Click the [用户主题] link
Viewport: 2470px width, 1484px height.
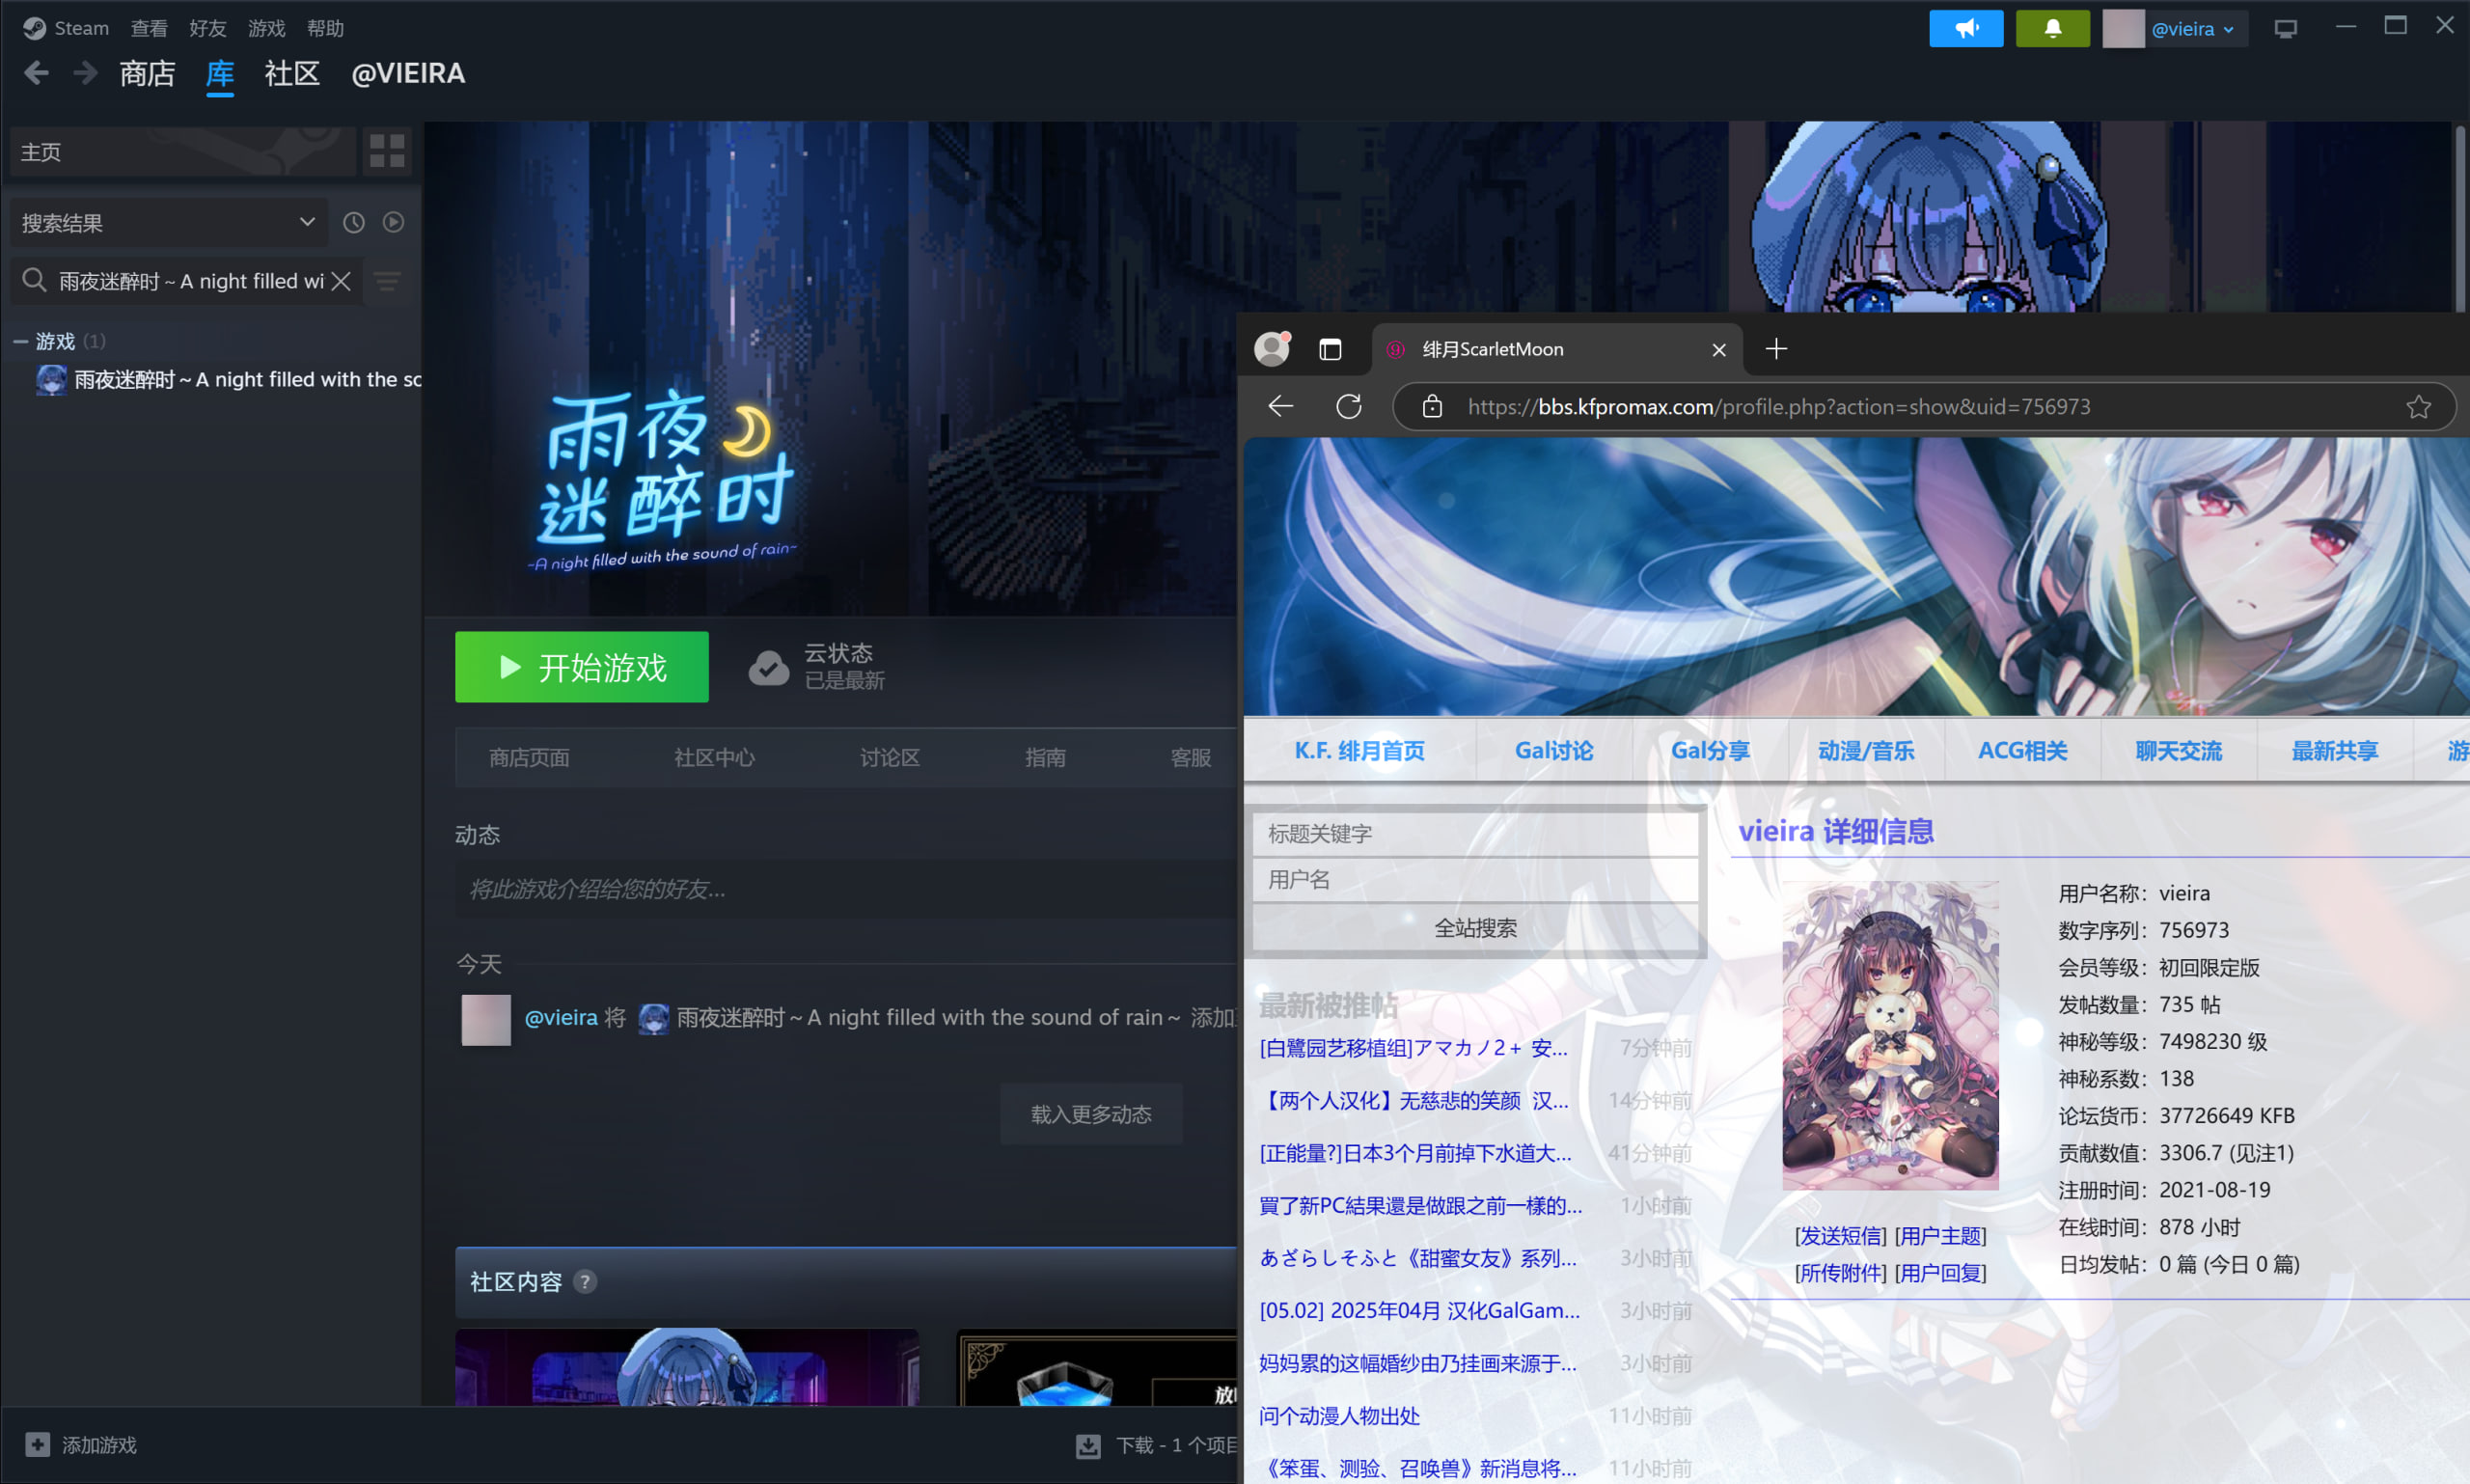tap(1940, 1235)
